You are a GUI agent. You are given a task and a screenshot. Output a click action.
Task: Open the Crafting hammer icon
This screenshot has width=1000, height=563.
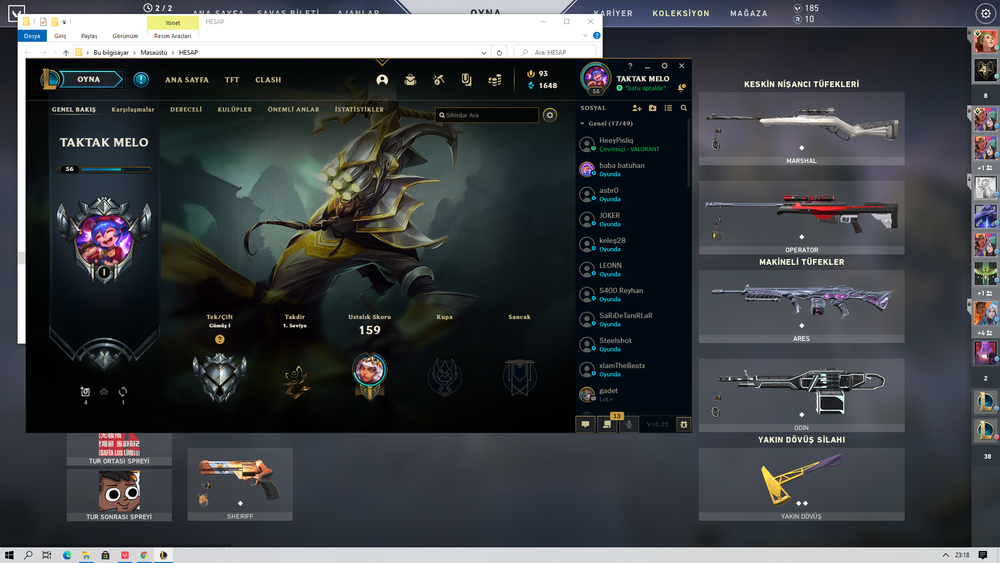438,80
